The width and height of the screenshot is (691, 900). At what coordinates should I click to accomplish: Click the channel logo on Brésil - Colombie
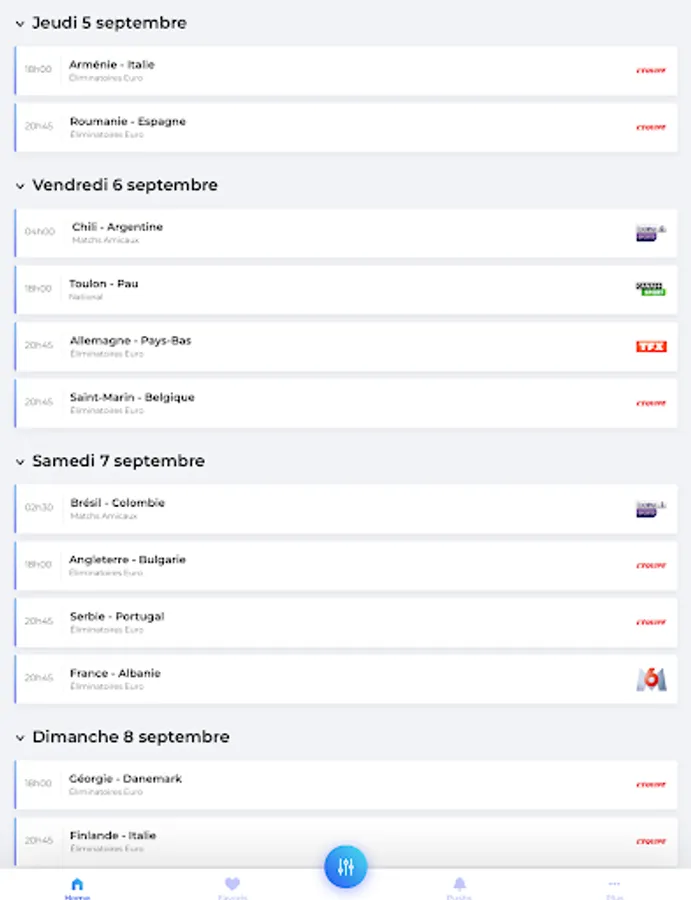651,509
